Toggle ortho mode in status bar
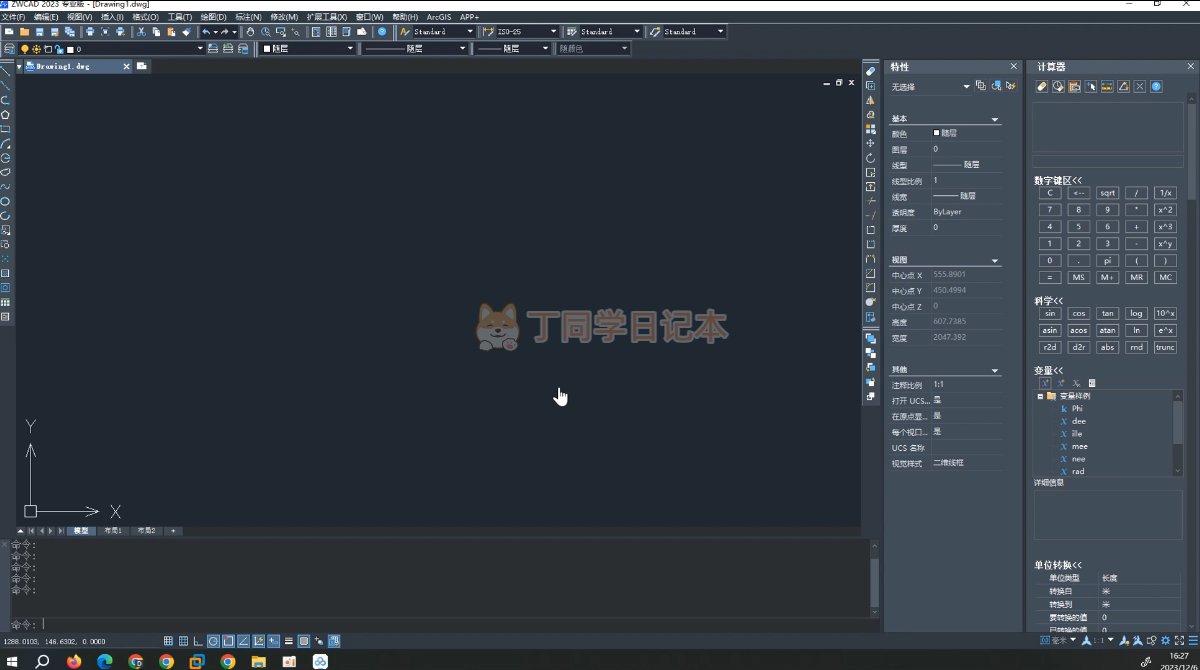 [x=198, y=641]
